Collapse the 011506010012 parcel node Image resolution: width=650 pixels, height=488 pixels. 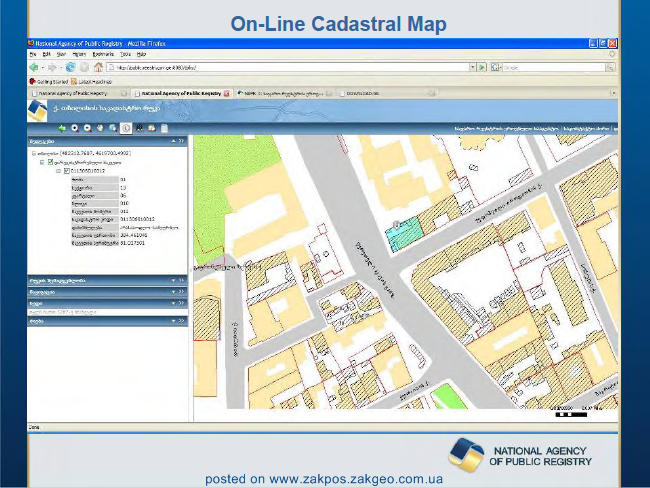tap(58, 170)
